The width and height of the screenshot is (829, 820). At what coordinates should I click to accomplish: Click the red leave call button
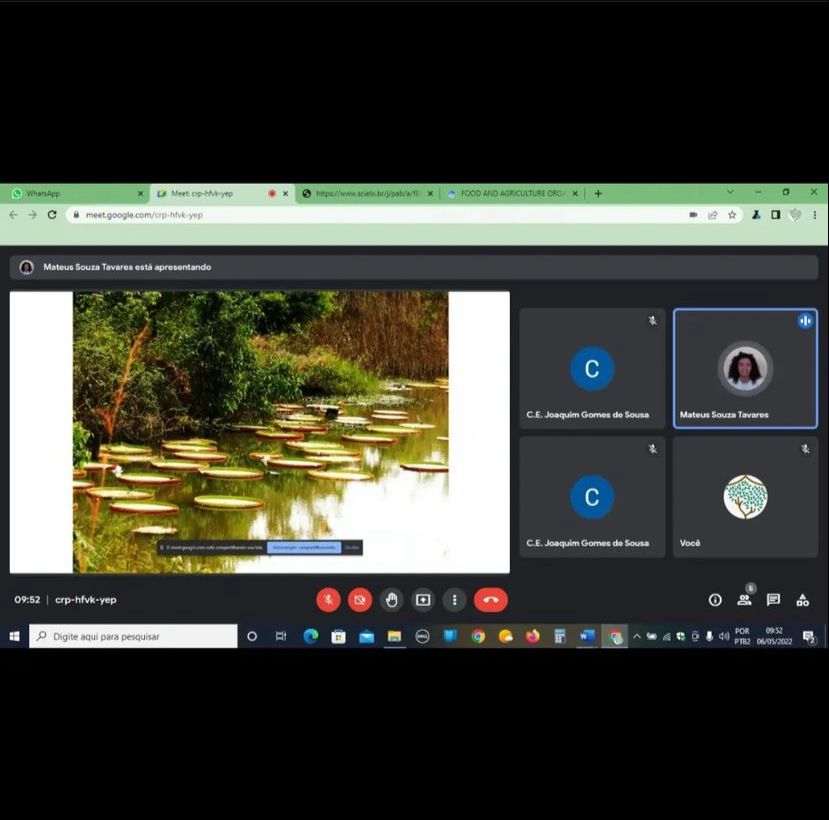(490, 600)
